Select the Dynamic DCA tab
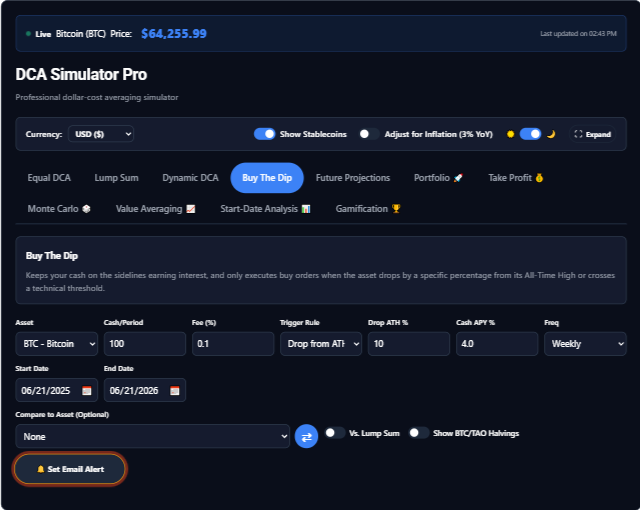 pos(190,178)
